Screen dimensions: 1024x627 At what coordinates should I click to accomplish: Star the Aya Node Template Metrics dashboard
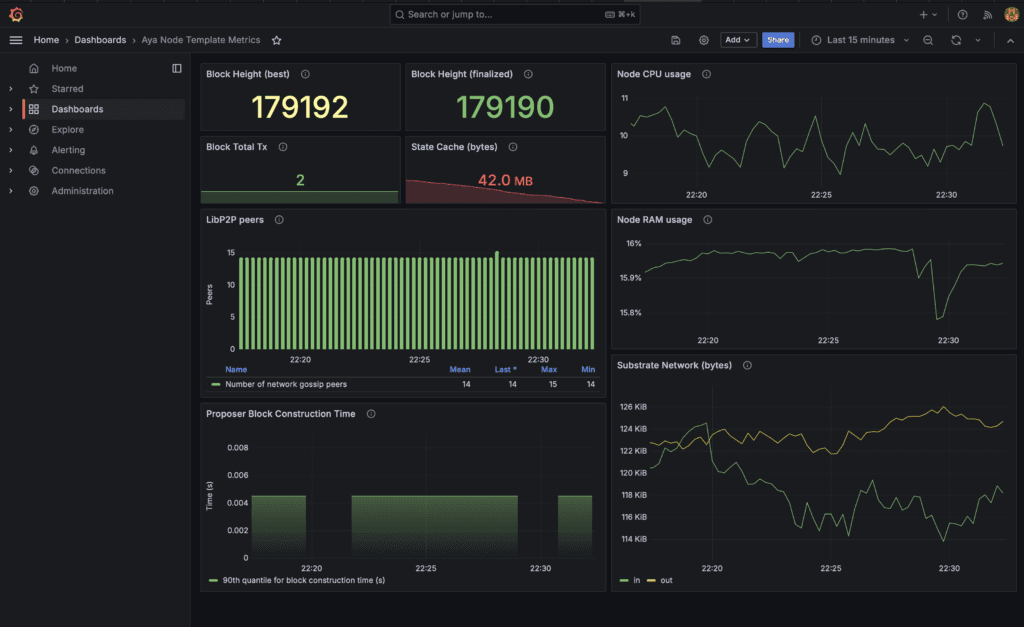(277, 40)
